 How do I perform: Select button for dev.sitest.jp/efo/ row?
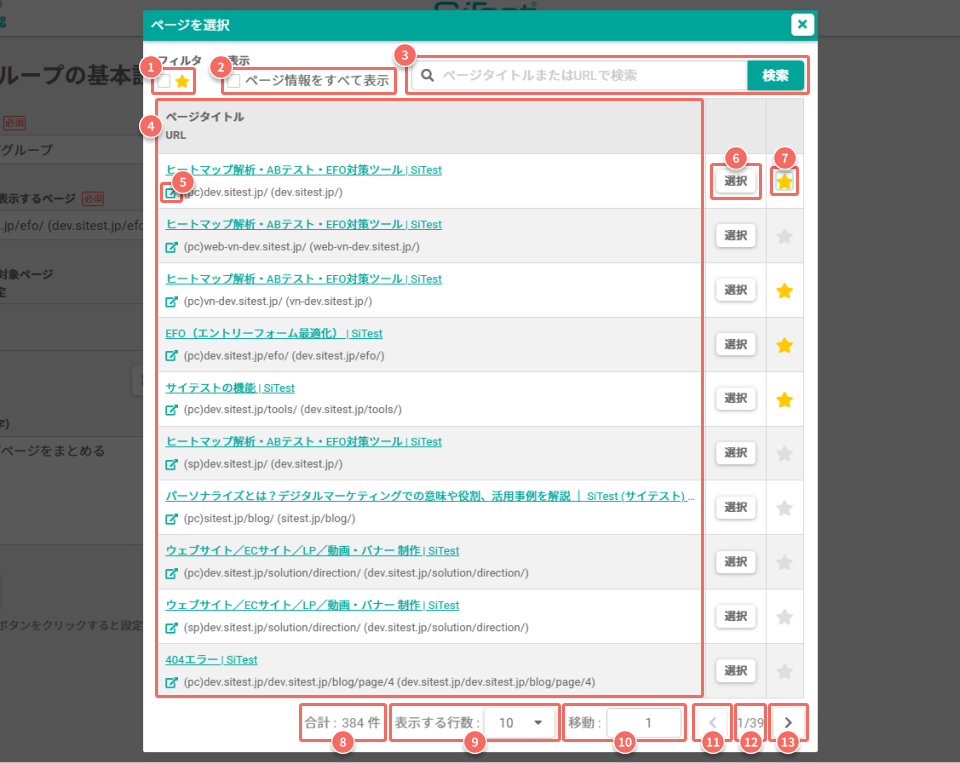pos(735,344)
